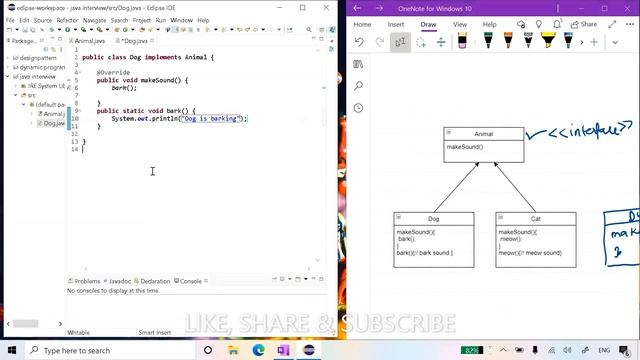Open OneNote Help tab
Image resolution: width=640 pixels, height=360 pixels.
tap(489, 24)
